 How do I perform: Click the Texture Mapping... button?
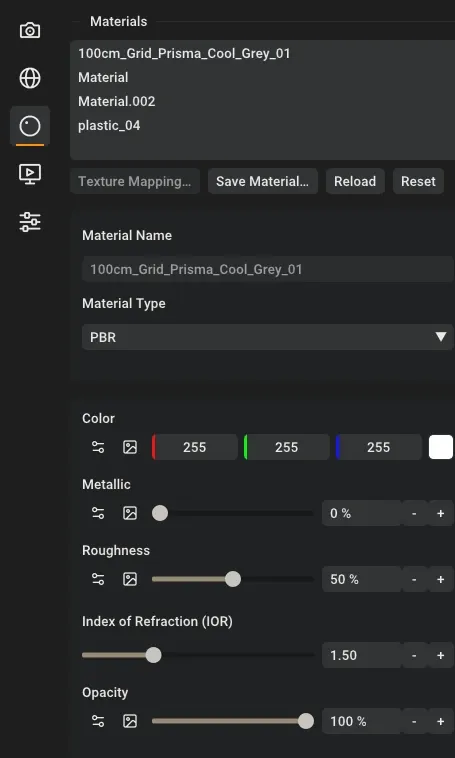pyautogui.click(x=135, y=181)
